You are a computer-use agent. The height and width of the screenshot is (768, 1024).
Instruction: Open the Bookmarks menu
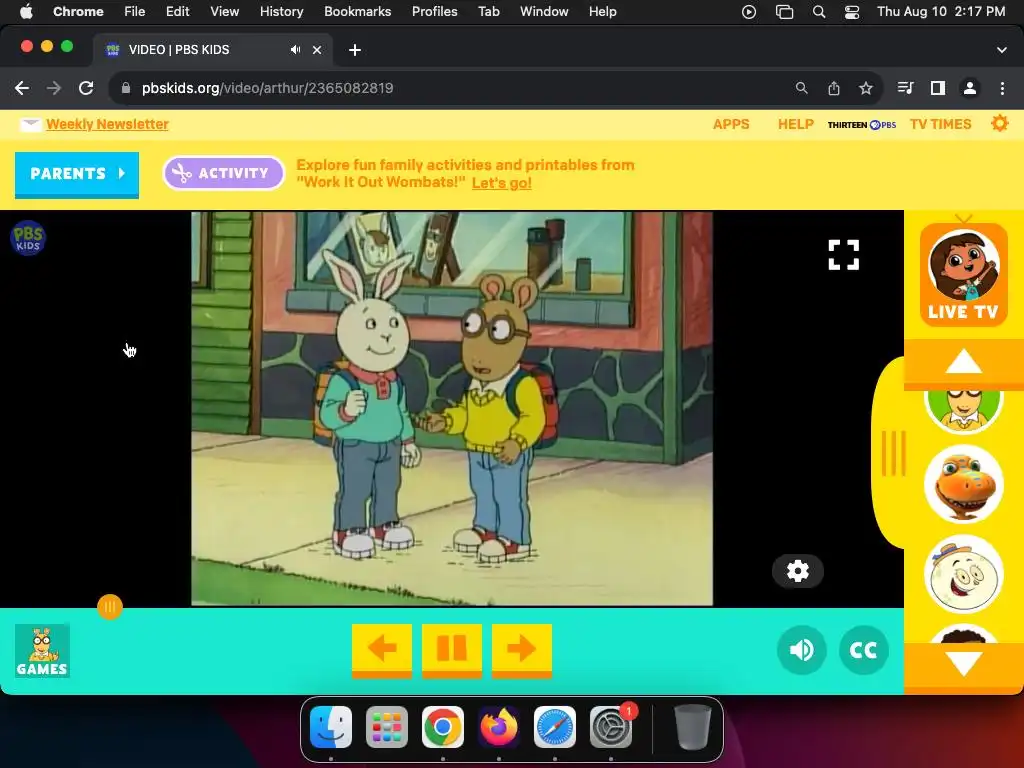(x=357, y=12)
